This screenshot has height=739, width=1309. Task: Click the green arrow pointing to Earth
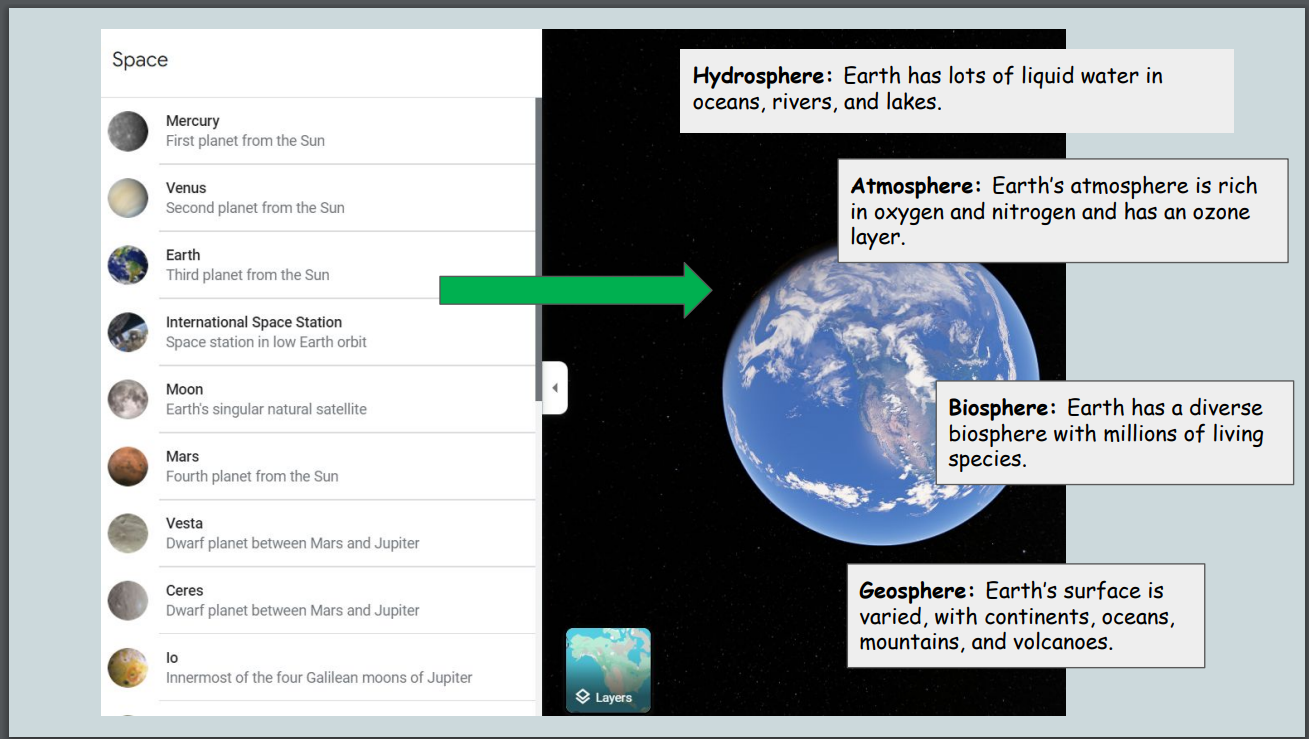[575, 291]
